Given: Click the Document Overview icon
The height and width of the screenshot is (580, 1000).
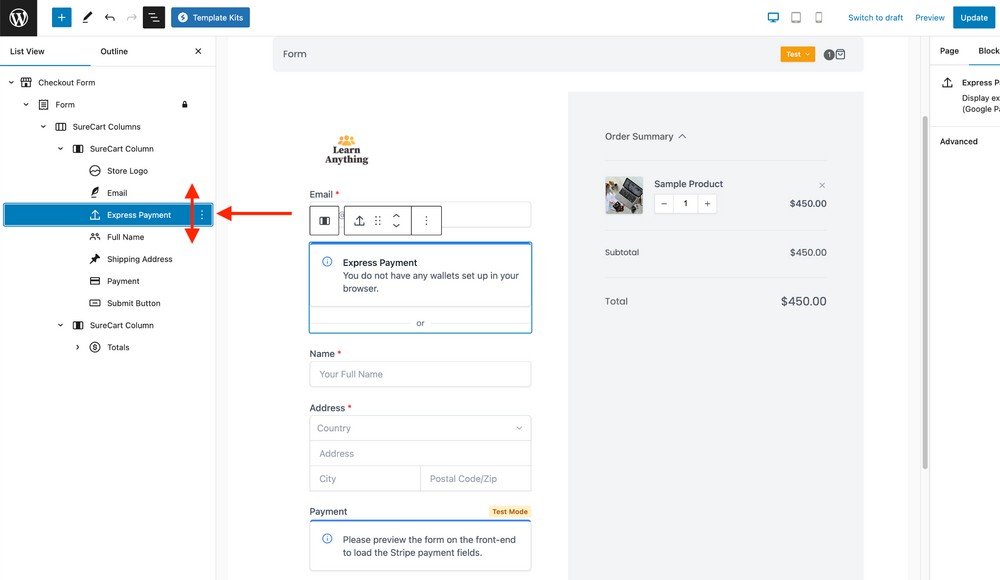Looking at the screenshot, I should 152,17.
